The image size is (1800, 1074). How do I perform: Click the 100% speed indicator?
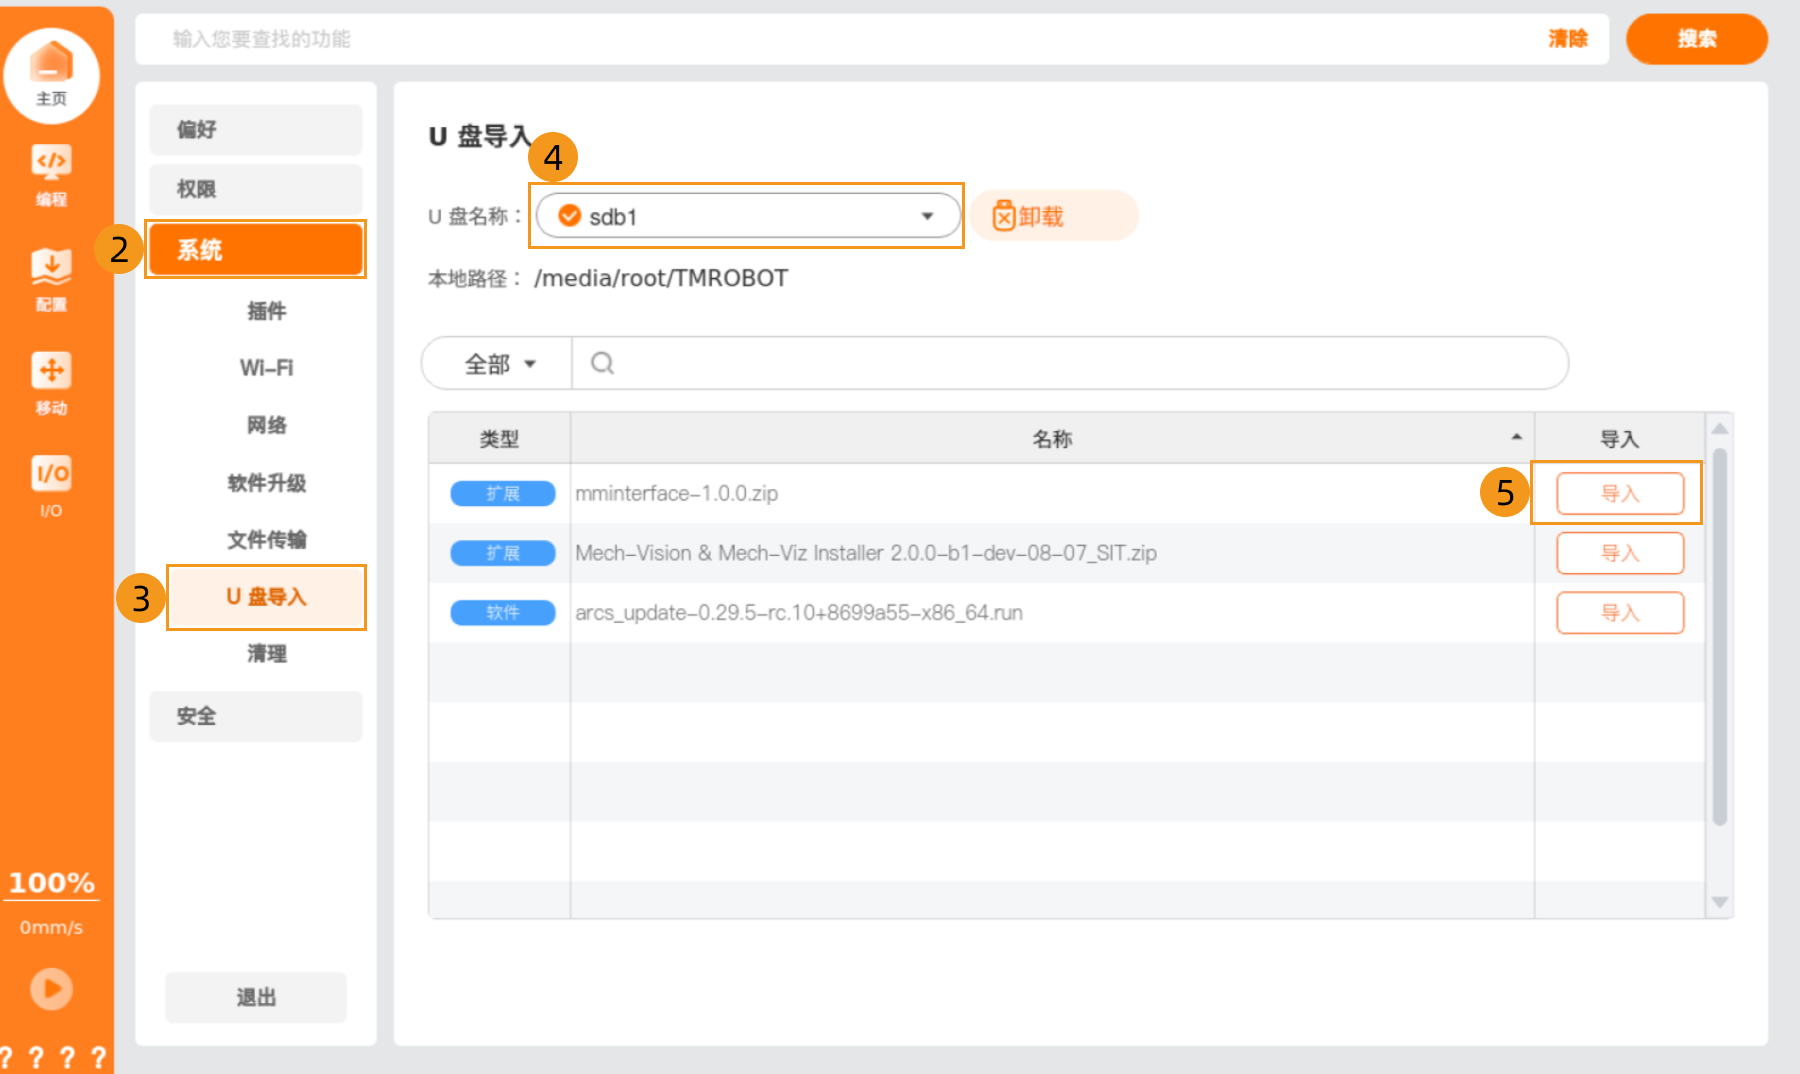coord(51,883)
